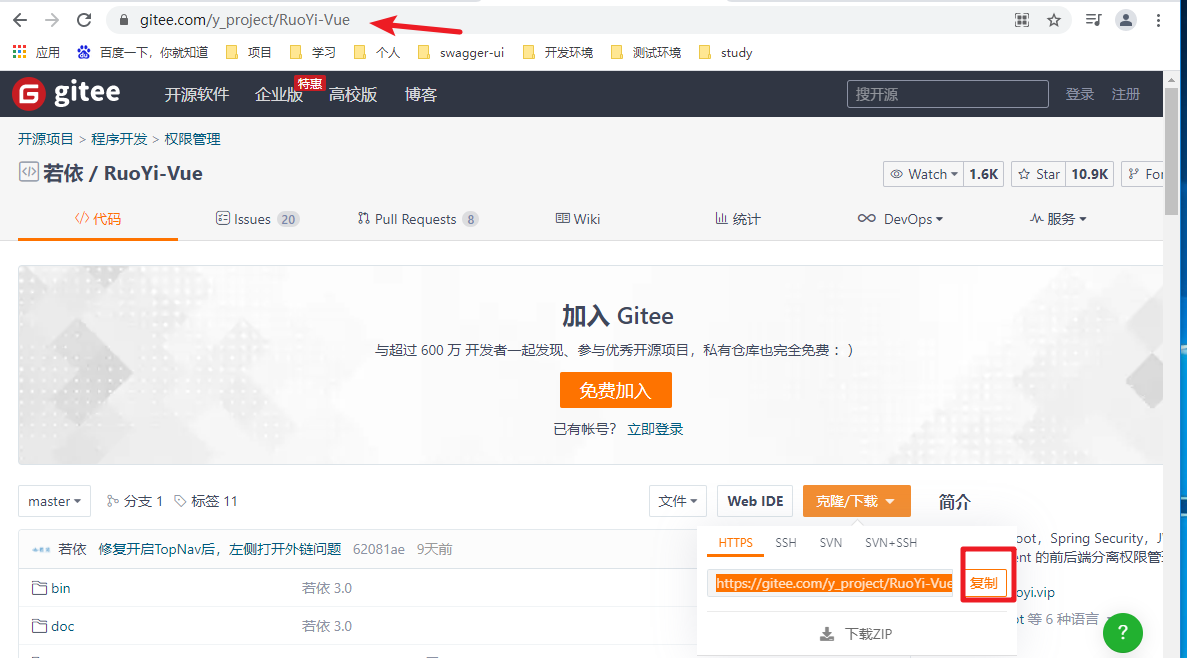Screen dimensions: 1187x658
Task: Toggle the 克隆/下载 dropdown button
Action: [x=856, y=501]
